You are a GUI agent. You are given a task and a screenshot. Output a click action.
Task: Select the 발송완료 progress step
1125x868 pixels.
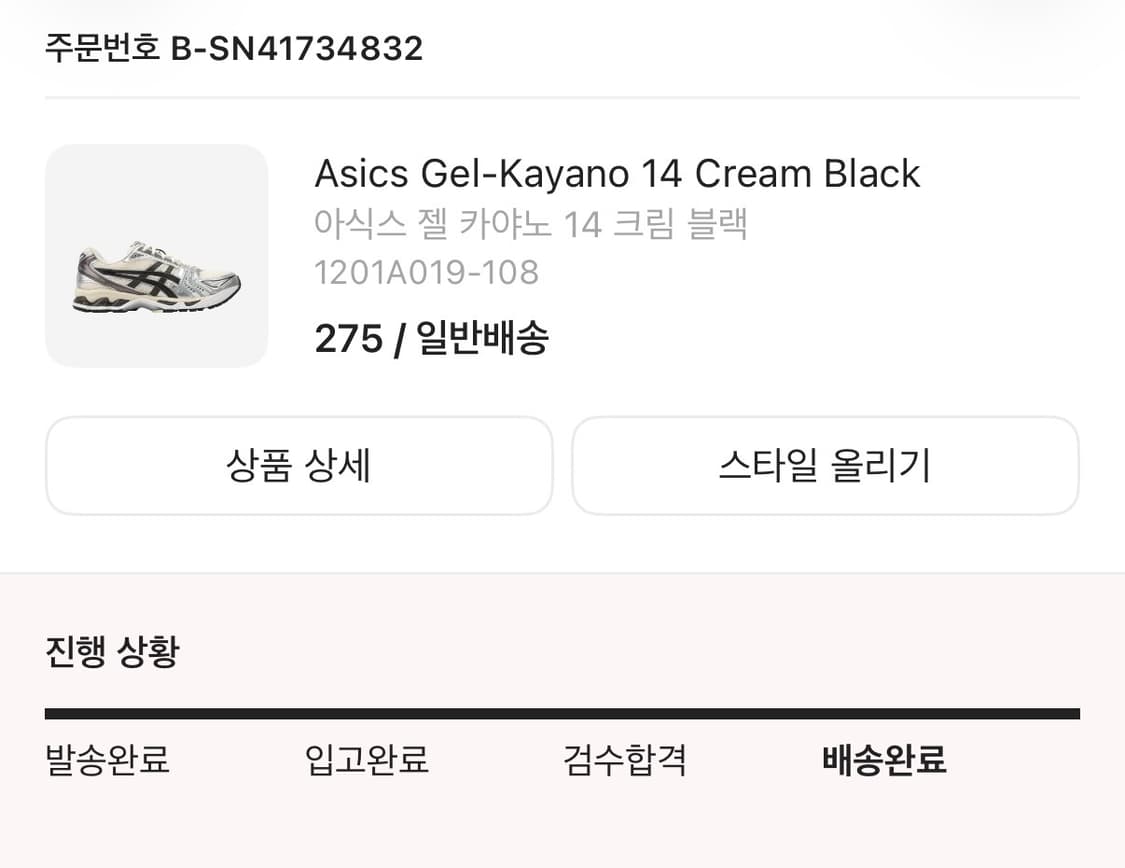106,761
